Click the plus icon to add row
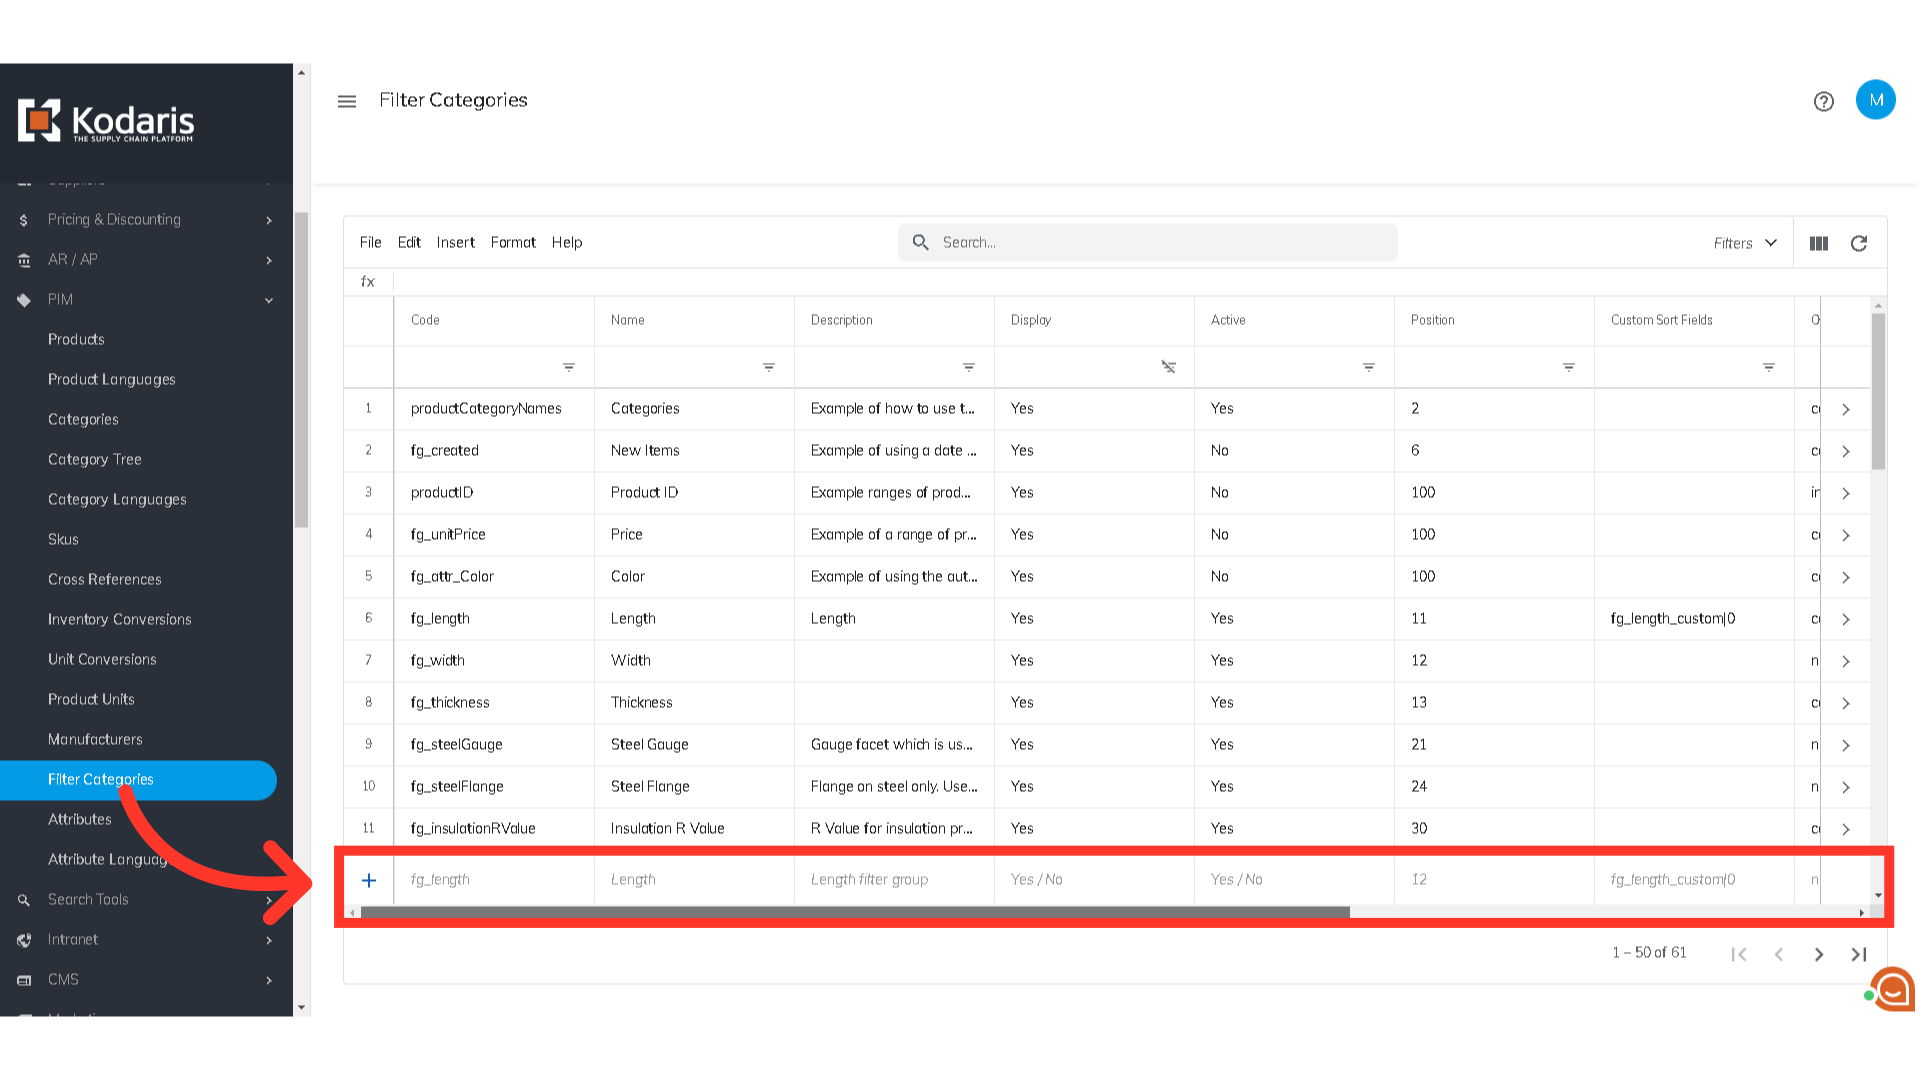1920x1080 pixels. point(369,880)
